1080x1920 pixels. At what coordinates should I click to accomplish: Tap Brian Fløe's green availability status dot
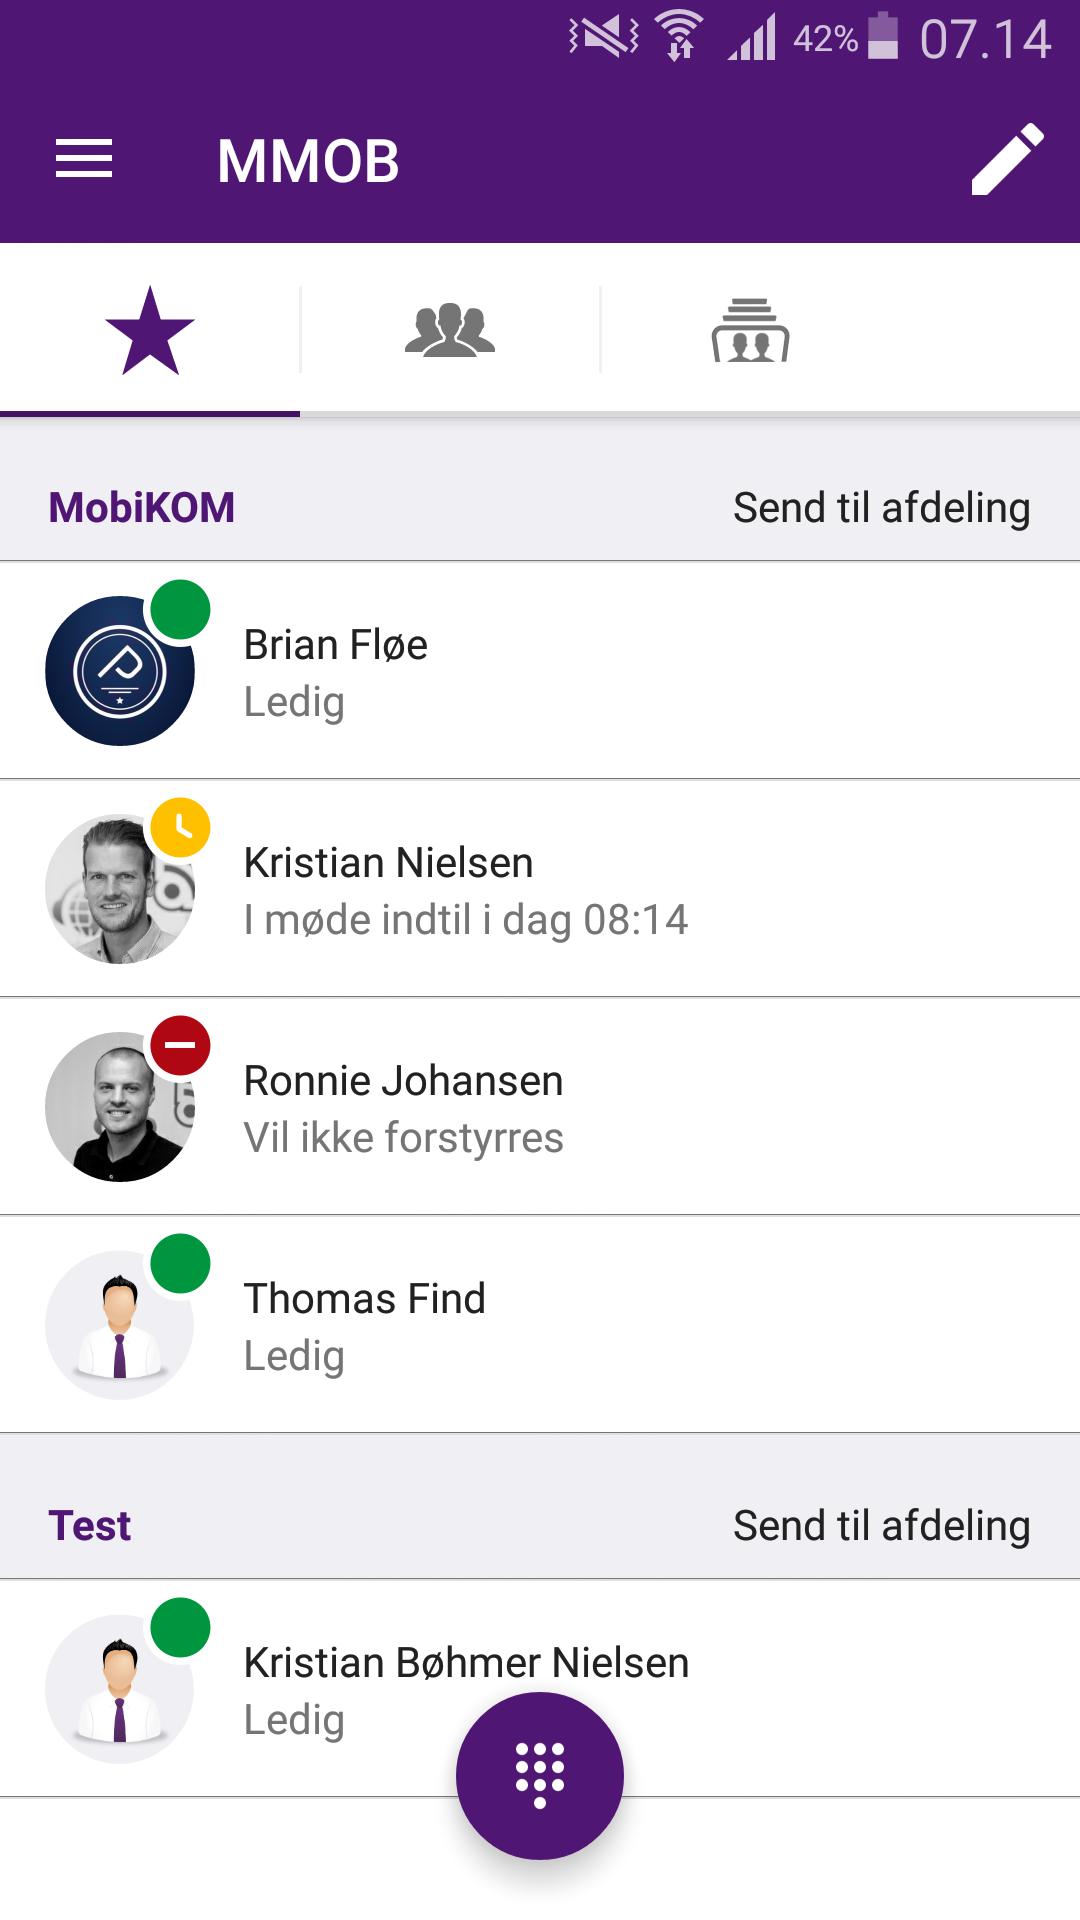pyautogui.click(x=180, y=609)
